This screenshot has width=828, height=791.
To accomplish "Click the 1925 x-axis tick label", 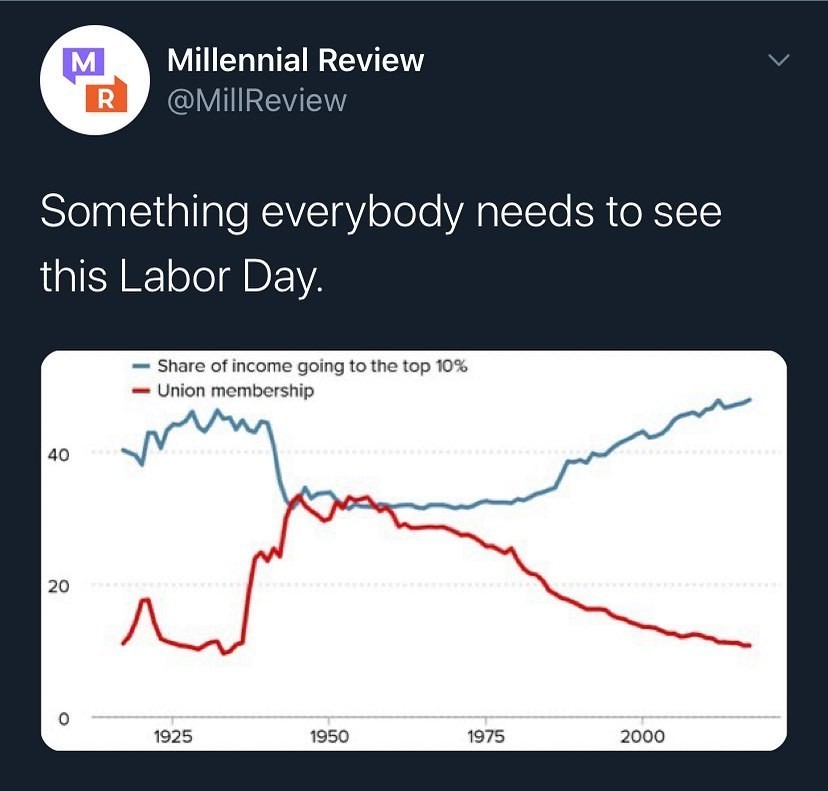I will click(173, 737).
